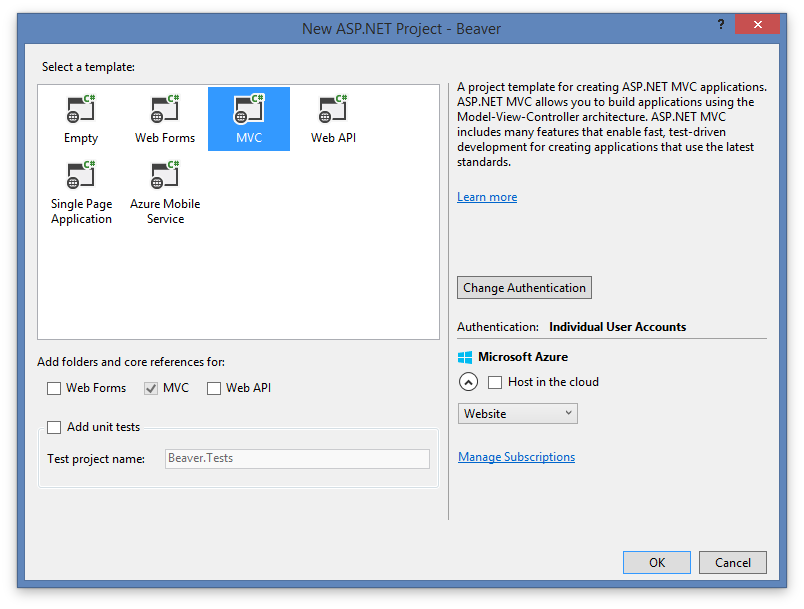Close the New ASP.NET Project dialog
Screen dimensions: 804x609
757,24
